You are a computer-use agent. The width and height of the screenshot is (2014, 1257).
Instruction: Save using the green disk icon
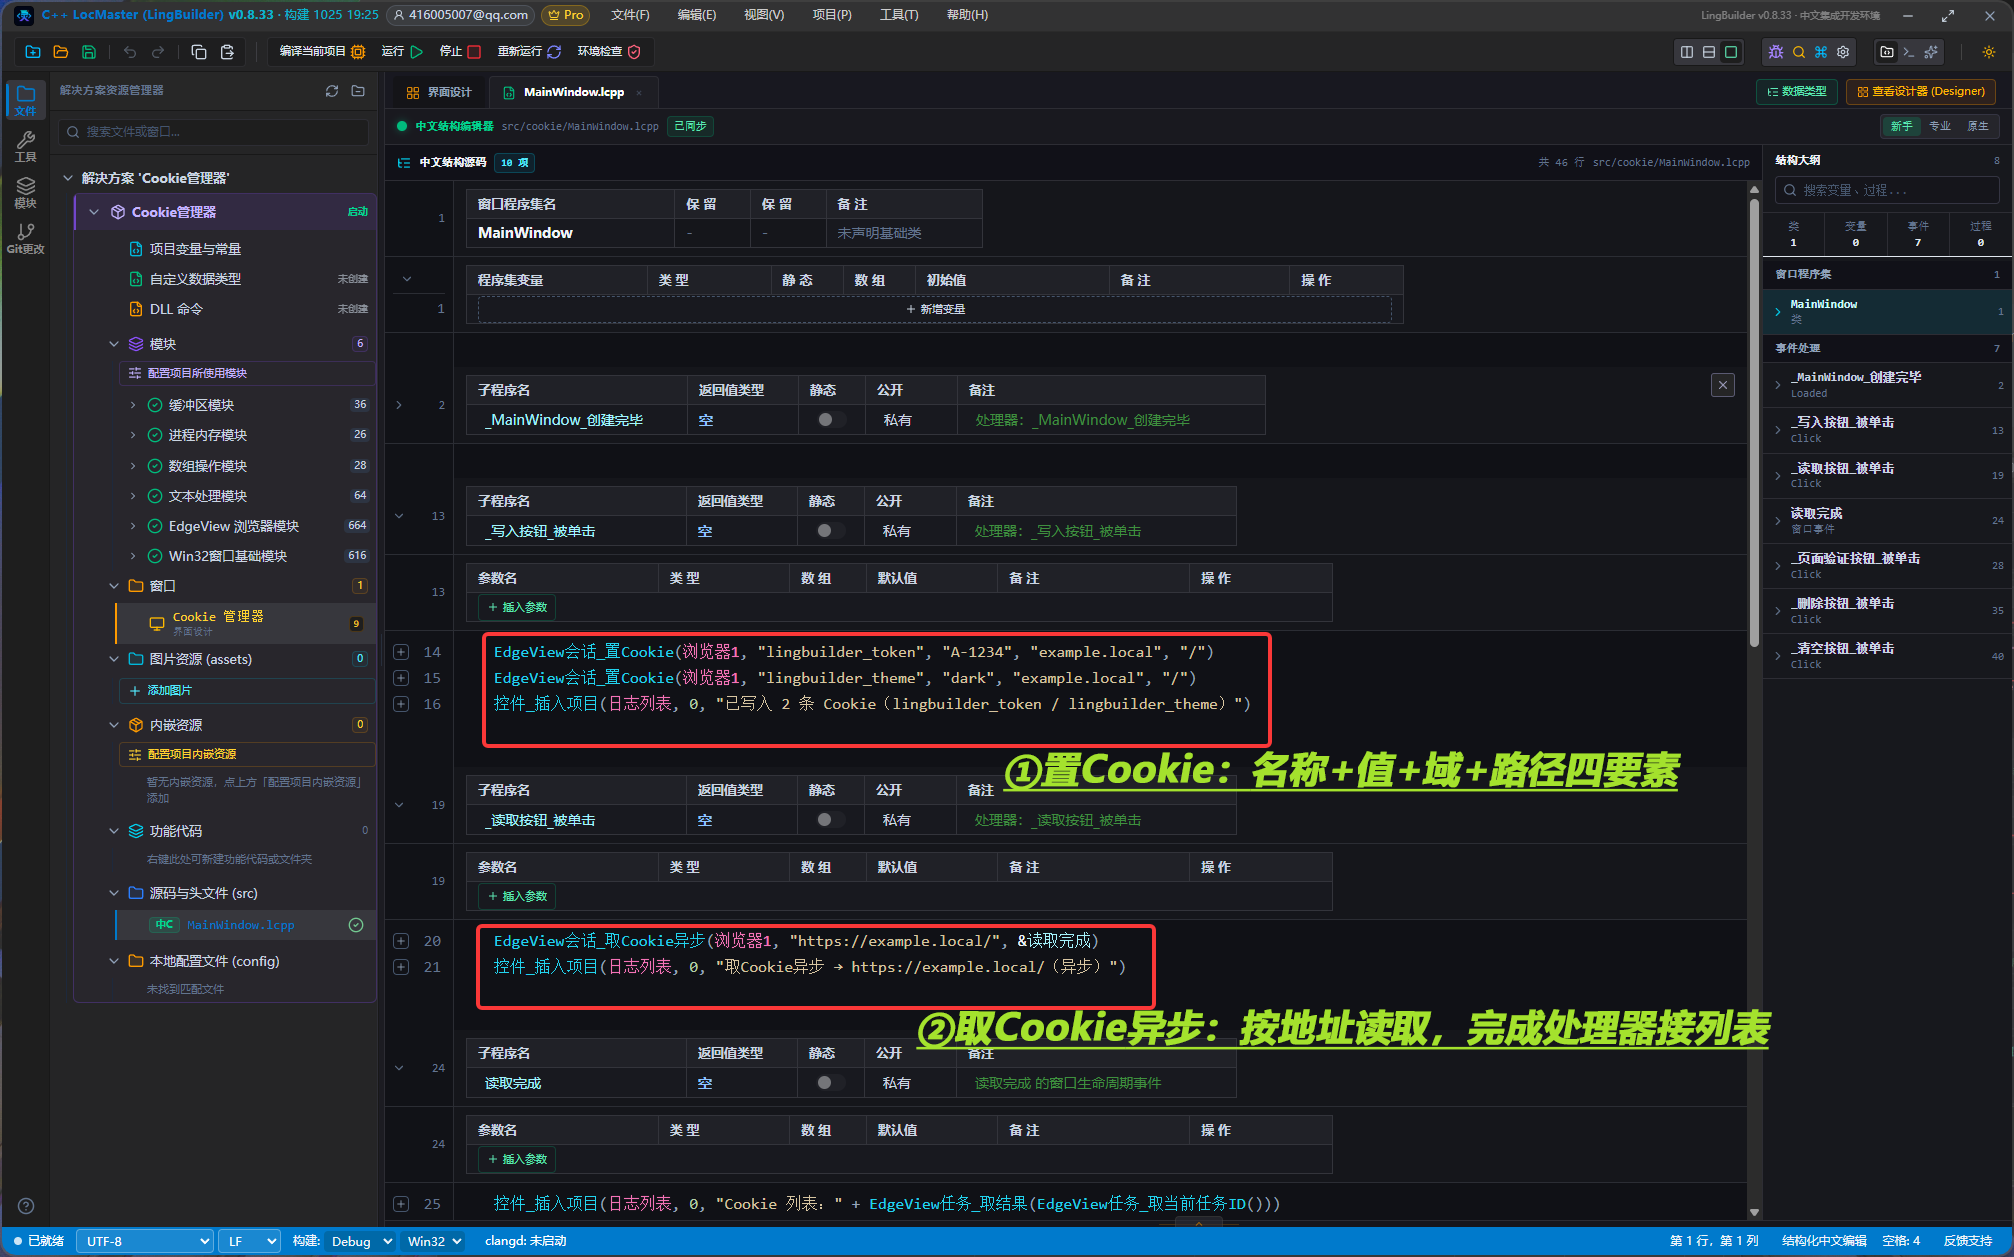(89, 52)
